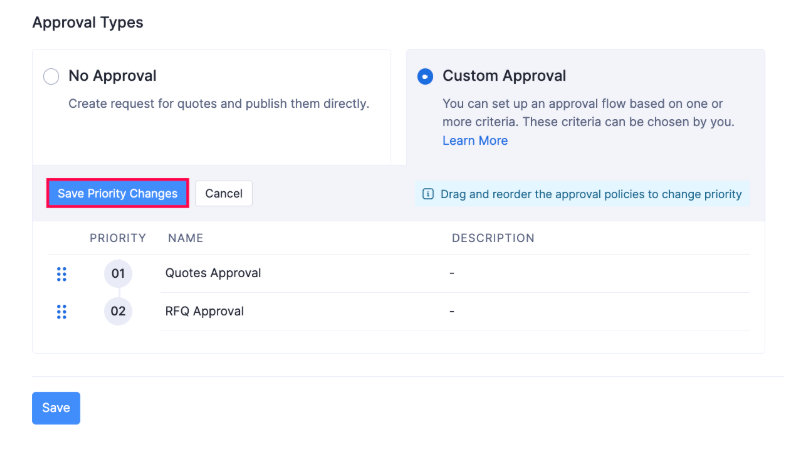Select the No Approval radio button
The height and width of the screenshot is (458, 802).
(x=51, y=76)
